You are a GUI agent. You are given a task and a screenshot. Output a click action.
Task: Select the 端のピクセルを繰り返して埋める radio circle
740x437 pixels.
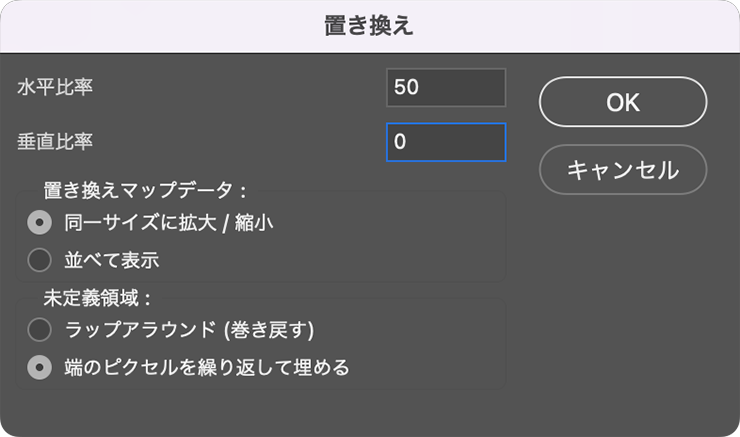coord(40,367)
